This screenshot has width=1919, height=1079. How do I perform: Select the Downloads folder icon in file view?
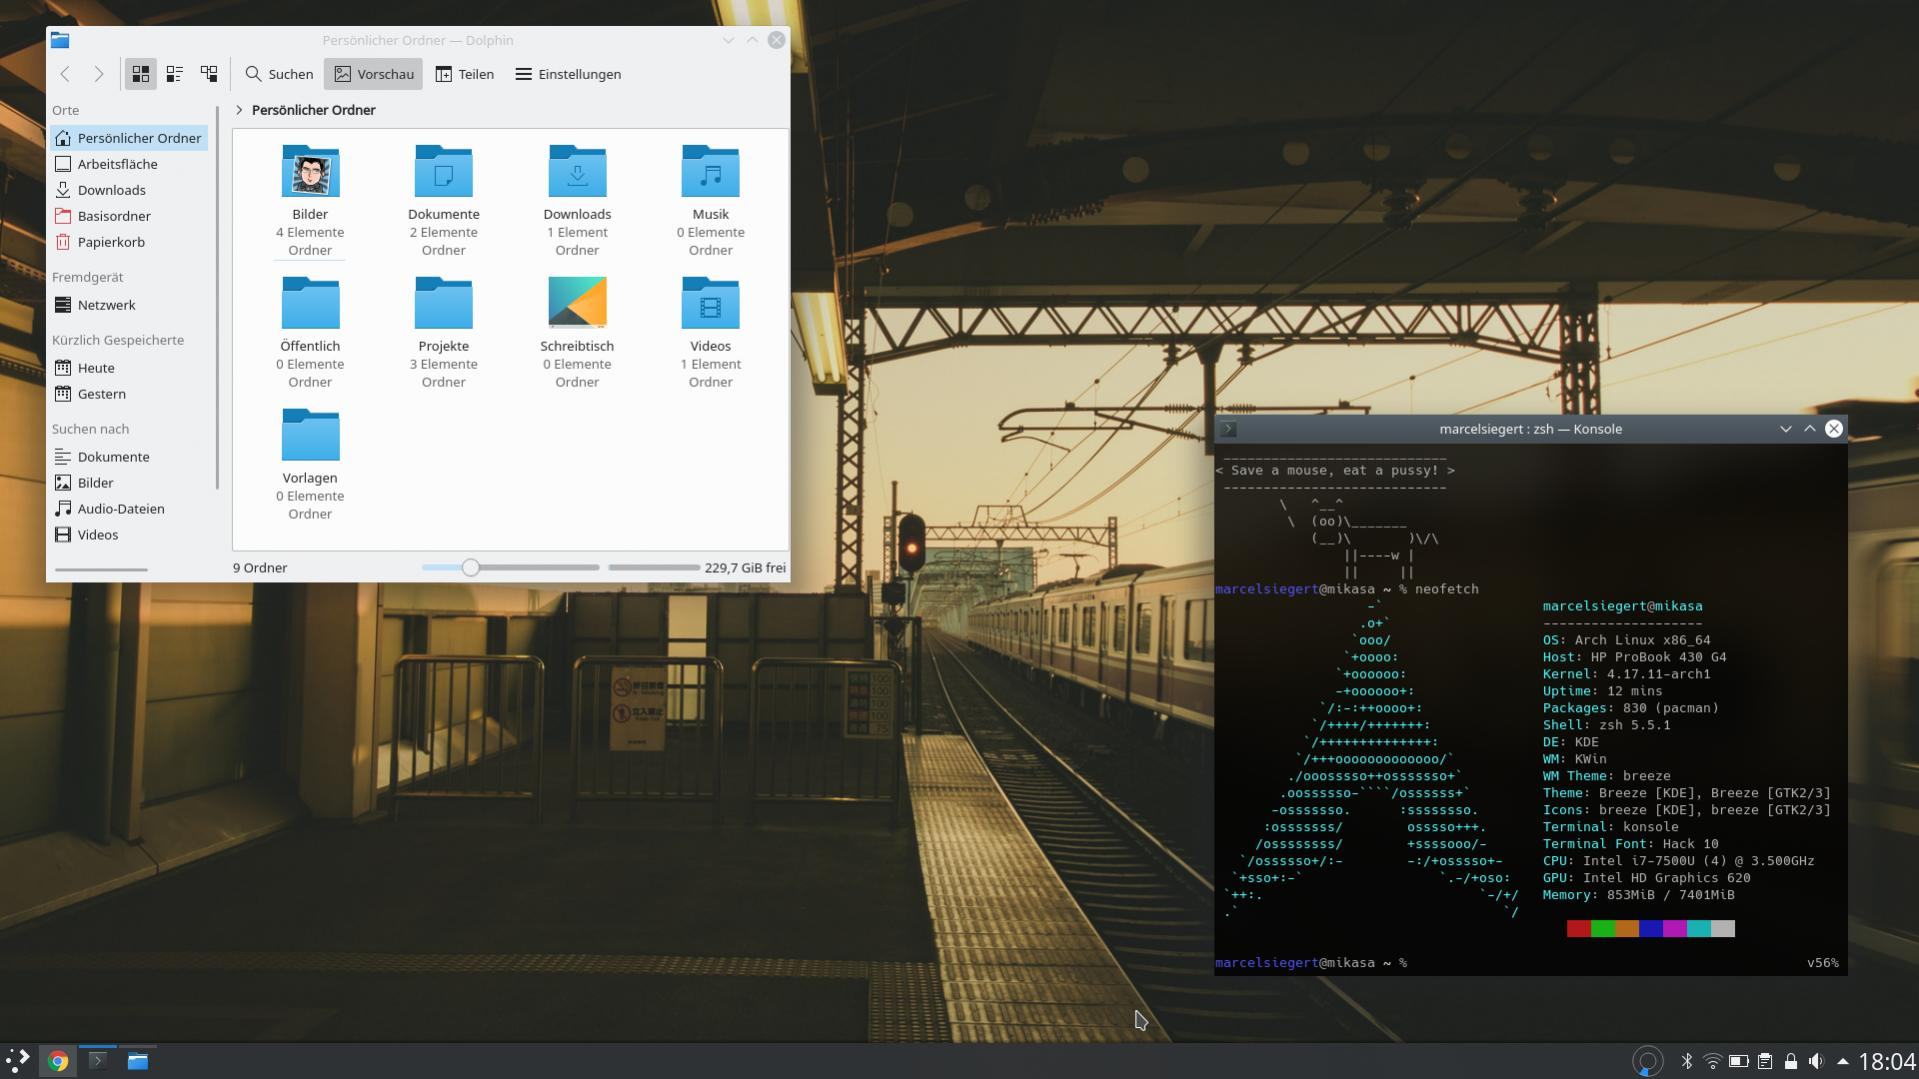tap(577, 171)
